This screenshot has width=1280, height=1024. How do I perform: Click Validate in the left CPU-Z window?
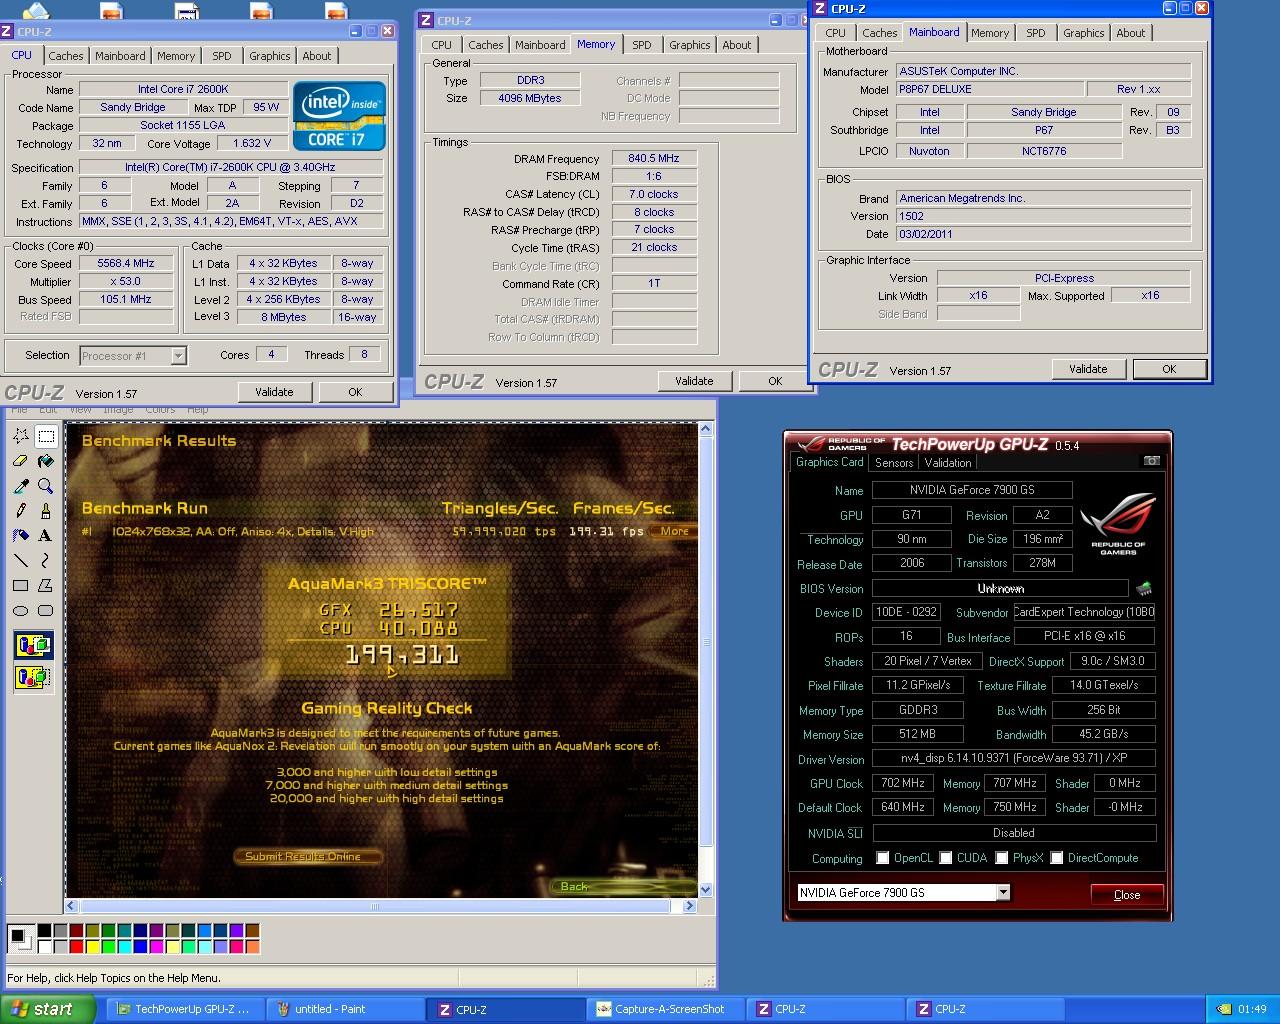click(x=274, y=392)
